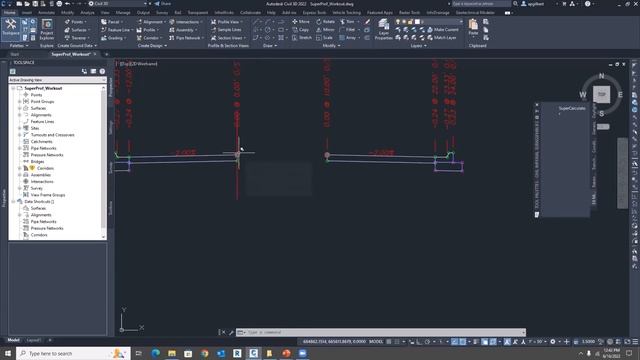Viewport: 640px width, 360px height.
Task: Open the Home ribbon tab
Action: click(x=9, y=13)
